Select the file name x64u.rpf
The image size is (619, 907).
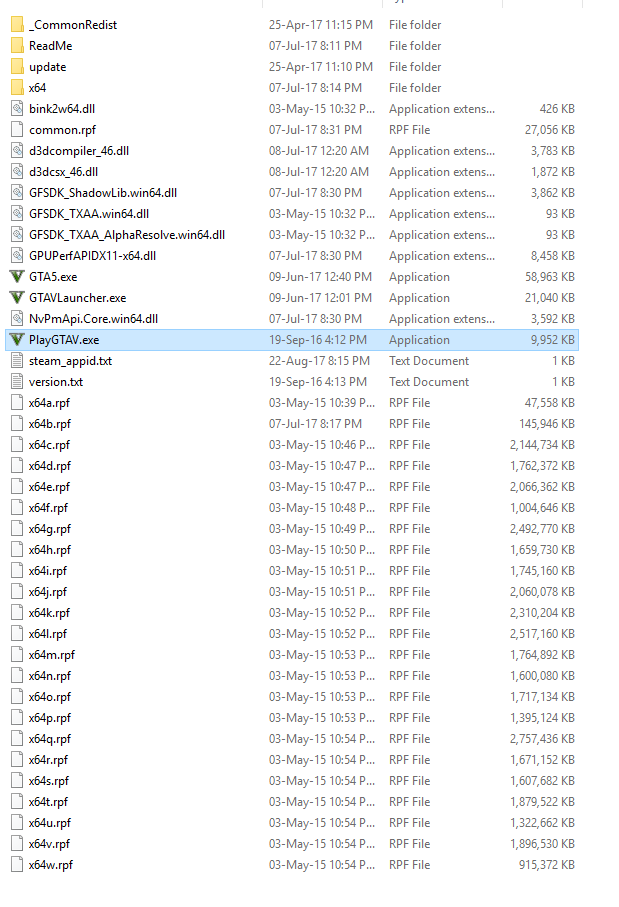[x=50, y=823]
